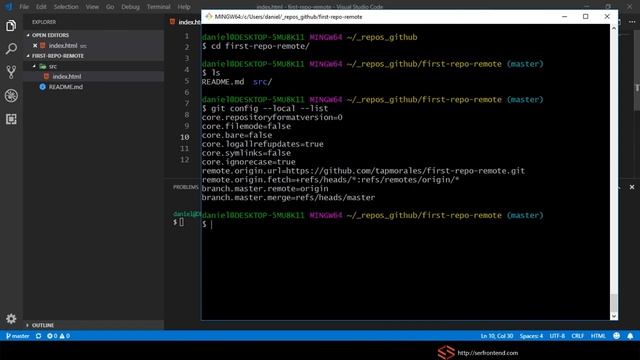Open the Terminal menu

tap(158, 7)
